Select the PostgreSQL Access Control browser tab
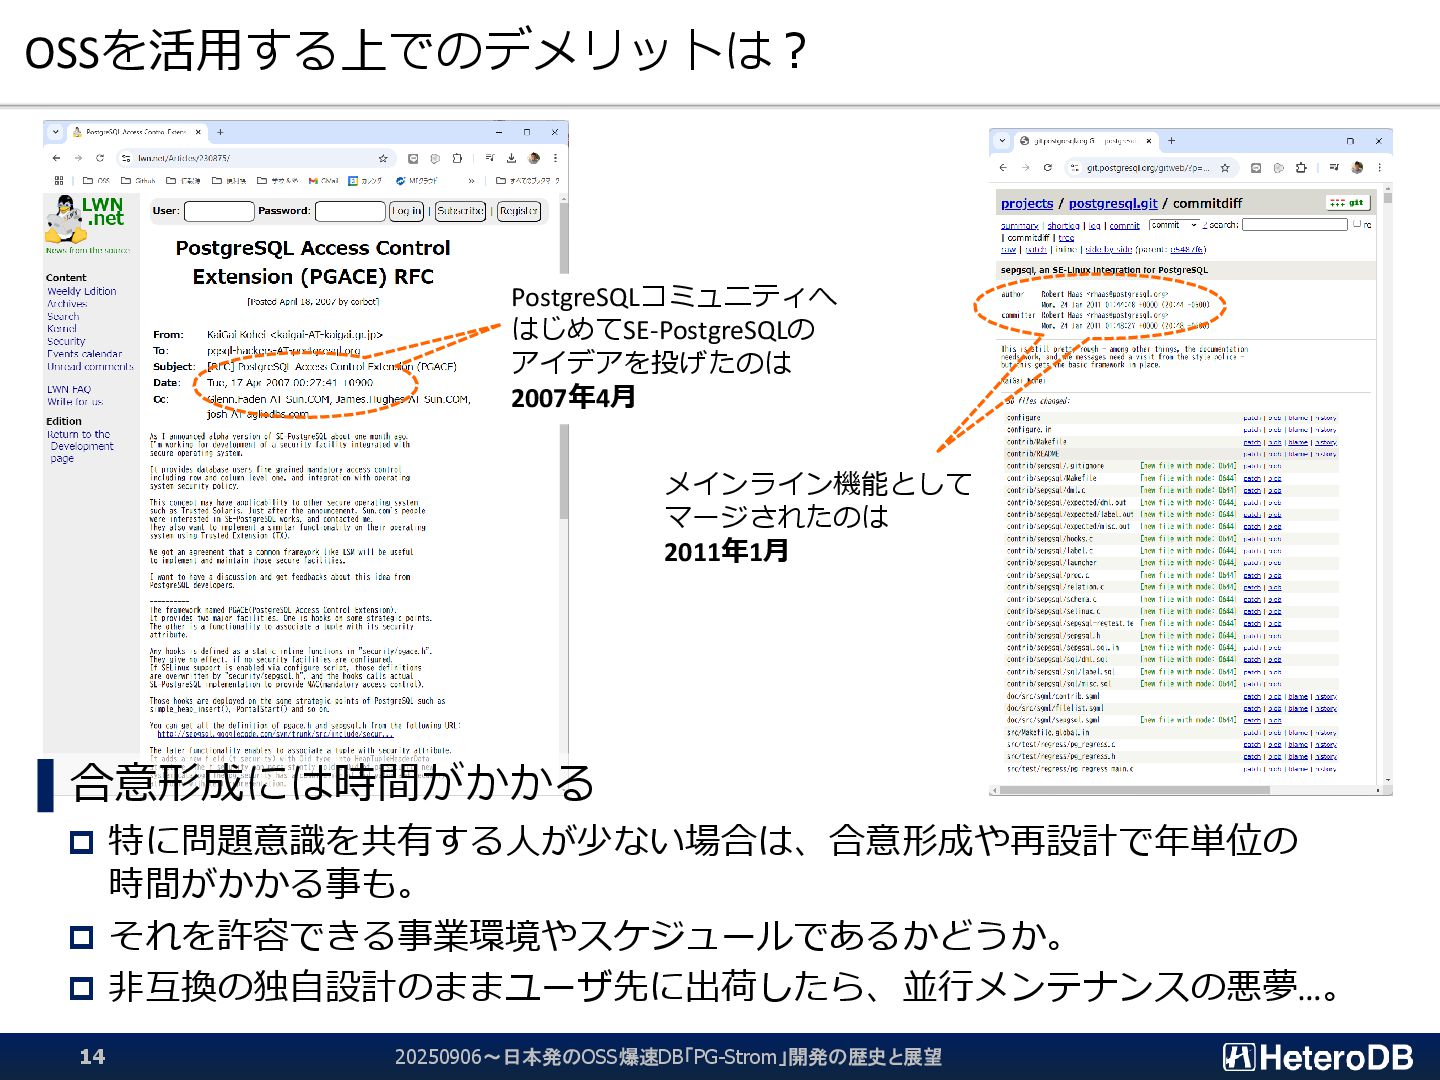This screenshot has width=1440, height=1080. click(x=137, y=132)
